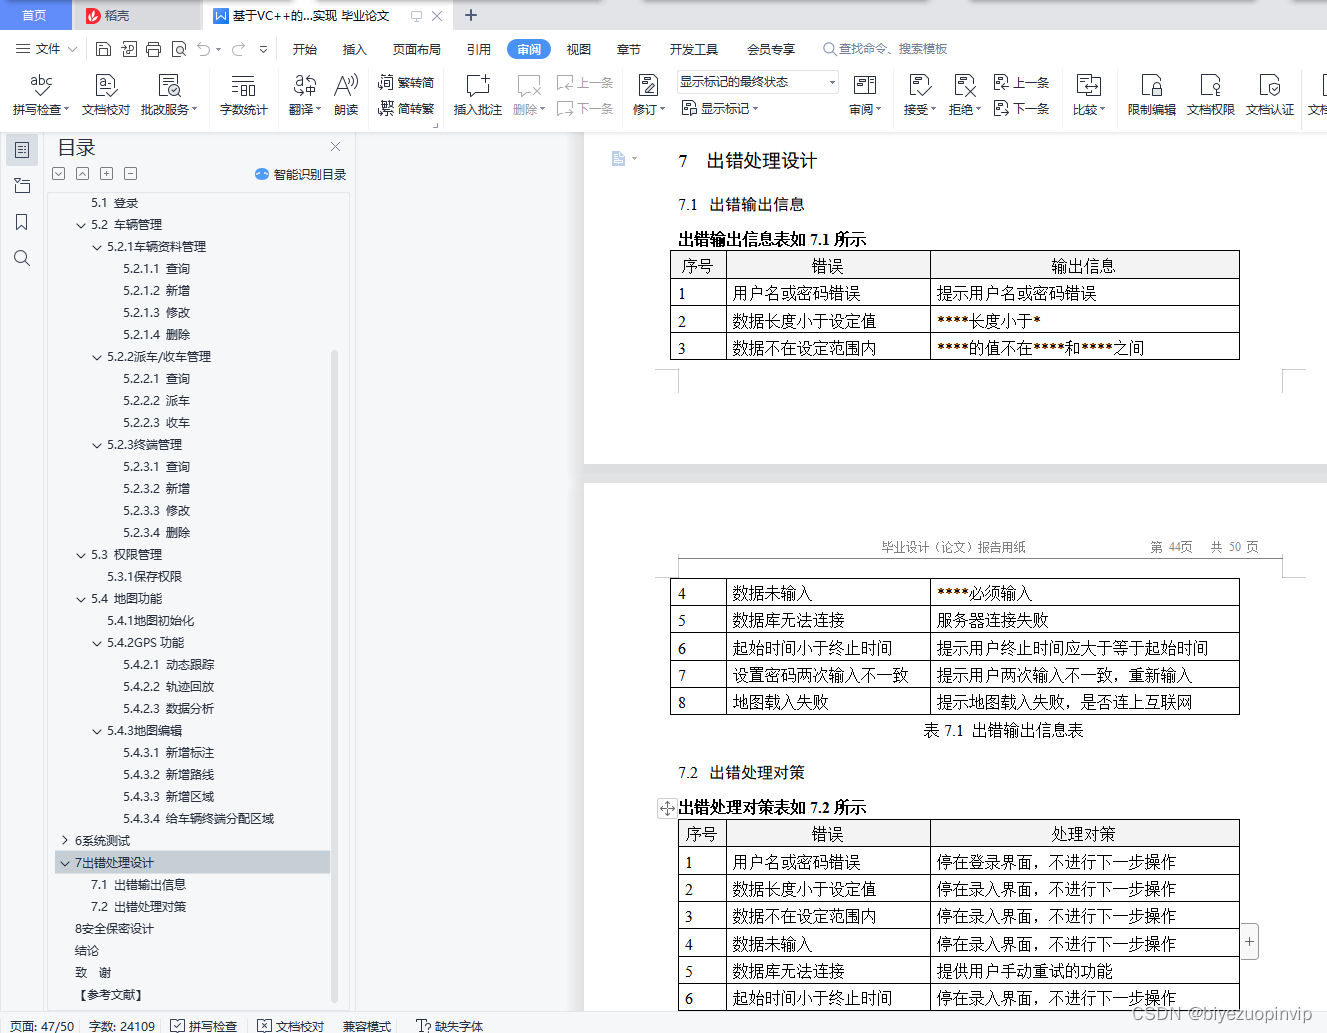Click 下一条 to jump to next revision

tap(1022, 109)
